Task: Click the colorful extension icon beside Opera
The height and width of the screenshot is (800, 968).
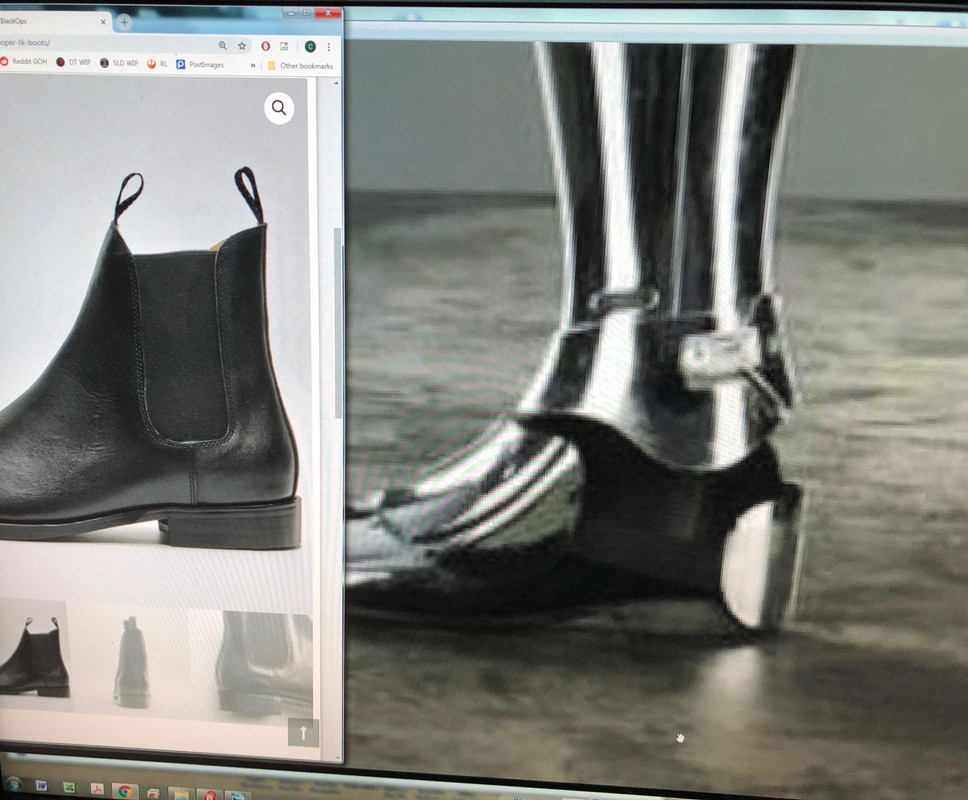Action: [284, 46]
